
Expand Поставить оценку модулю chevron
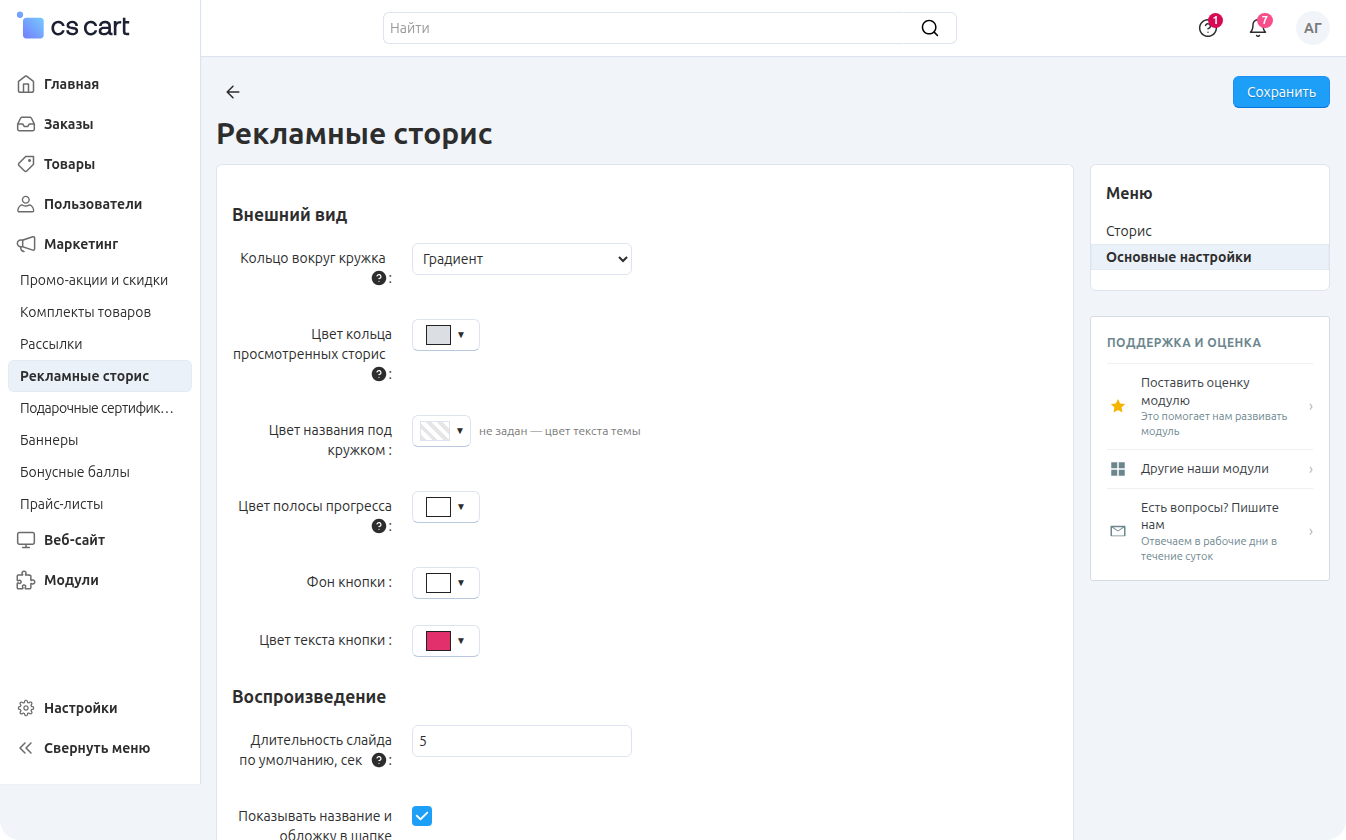point(1311,406)
